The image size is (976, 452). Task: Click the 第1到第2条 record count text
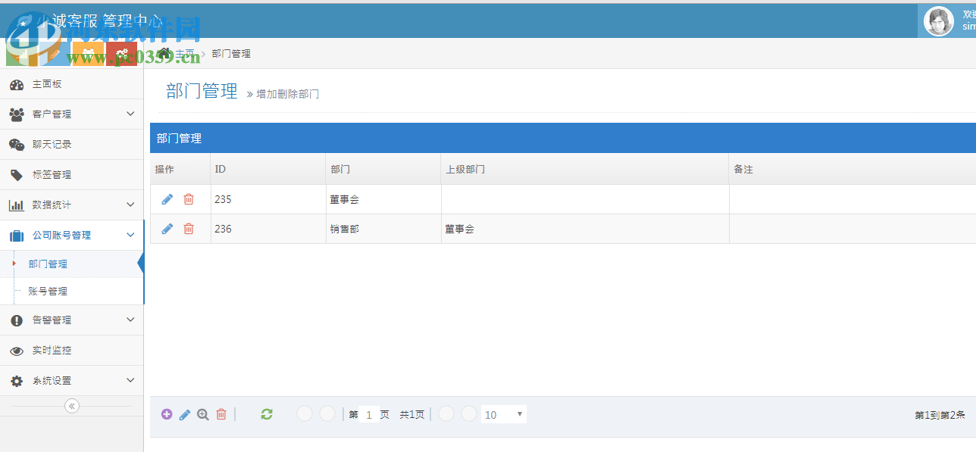[939, 415]
